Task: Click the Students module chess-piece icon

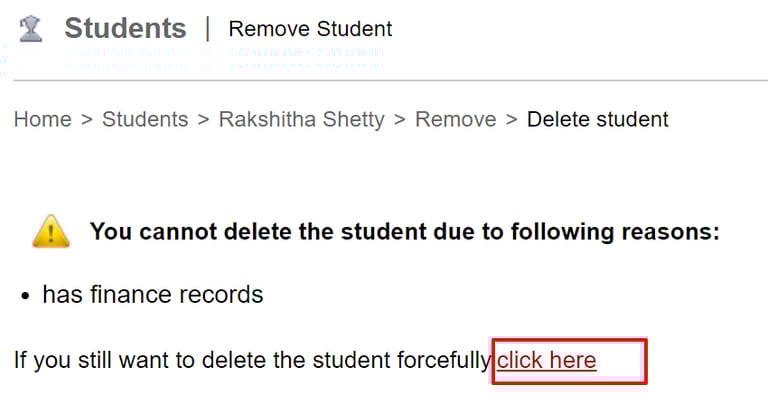Action: click(31, 29)
